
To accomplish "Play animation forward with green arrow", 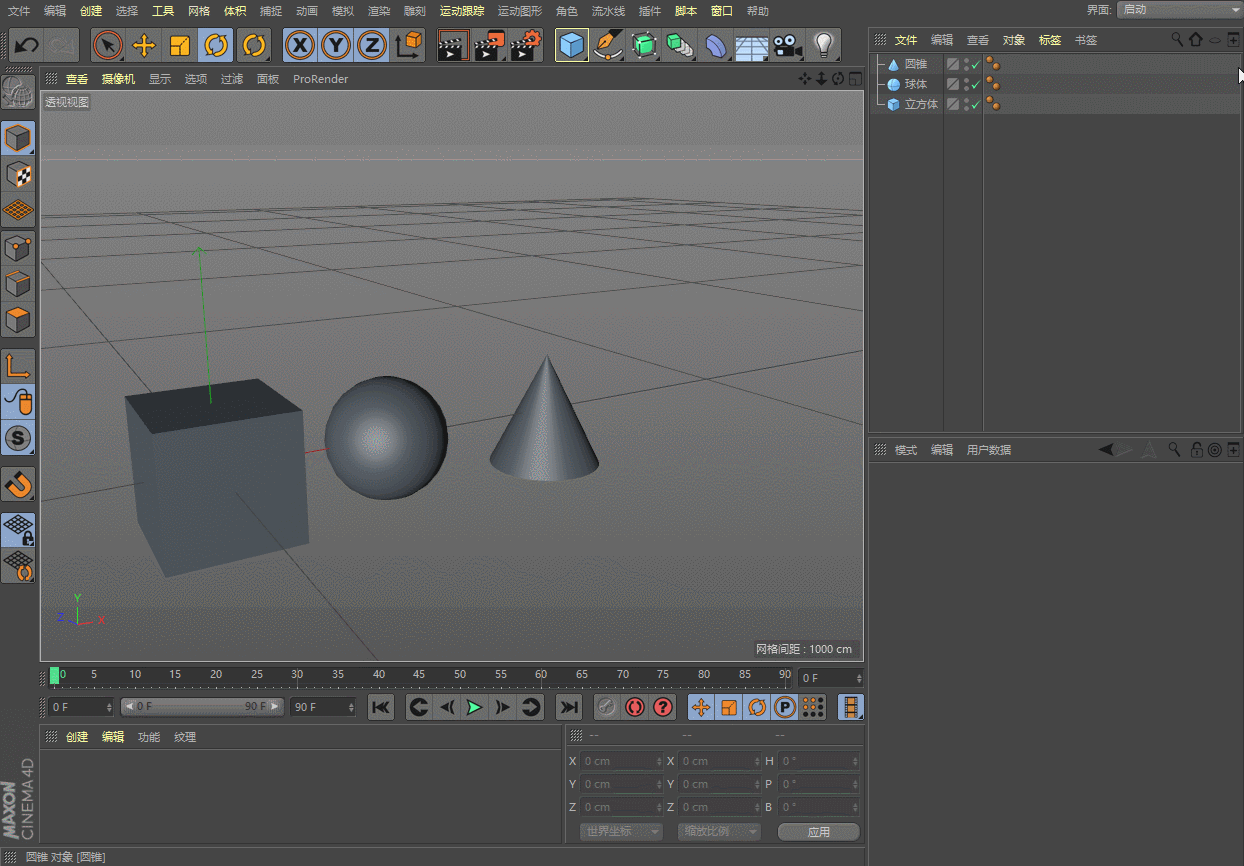I will 475,708.
